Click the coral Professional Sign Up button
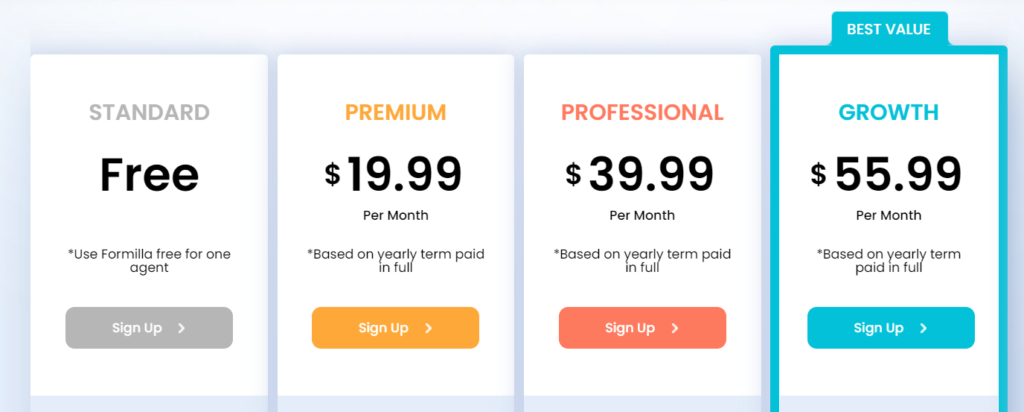 pos(642,328)
